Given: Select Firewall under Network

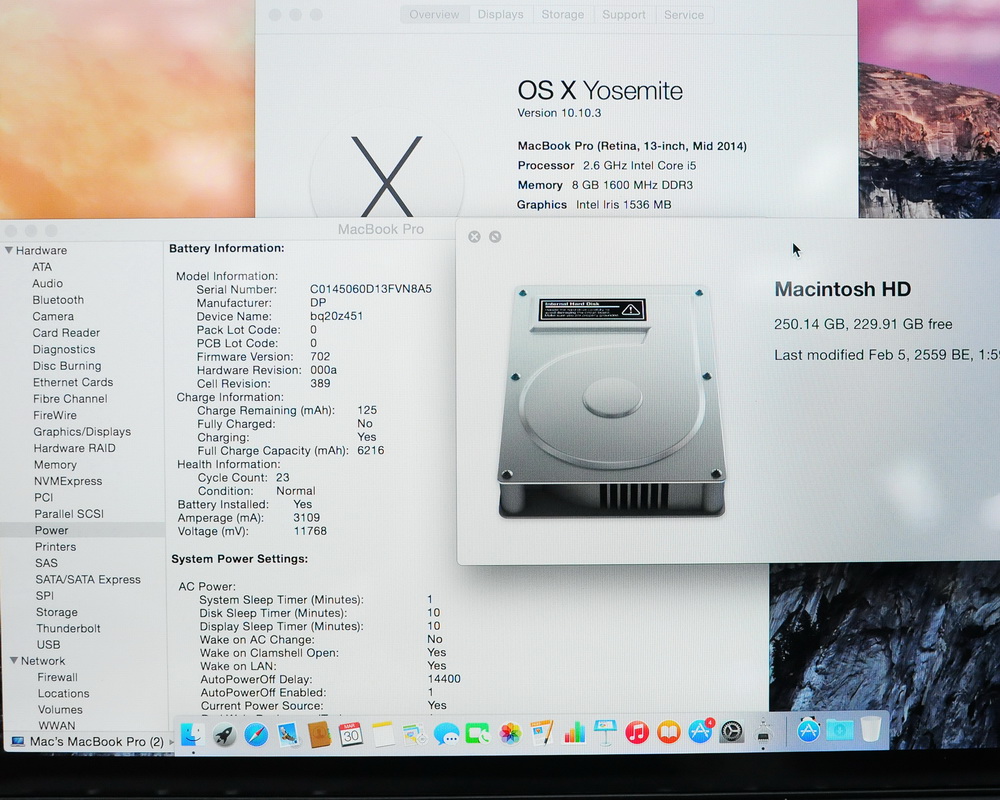Looking at the screenshot, I should [x=57, y=678].
